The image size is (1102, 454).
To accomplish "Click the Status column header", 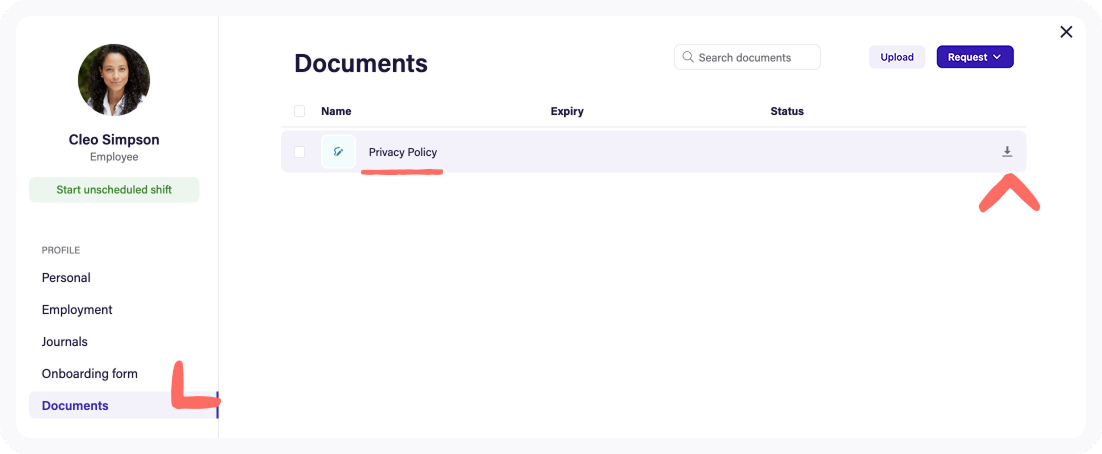I will point(787,111).
